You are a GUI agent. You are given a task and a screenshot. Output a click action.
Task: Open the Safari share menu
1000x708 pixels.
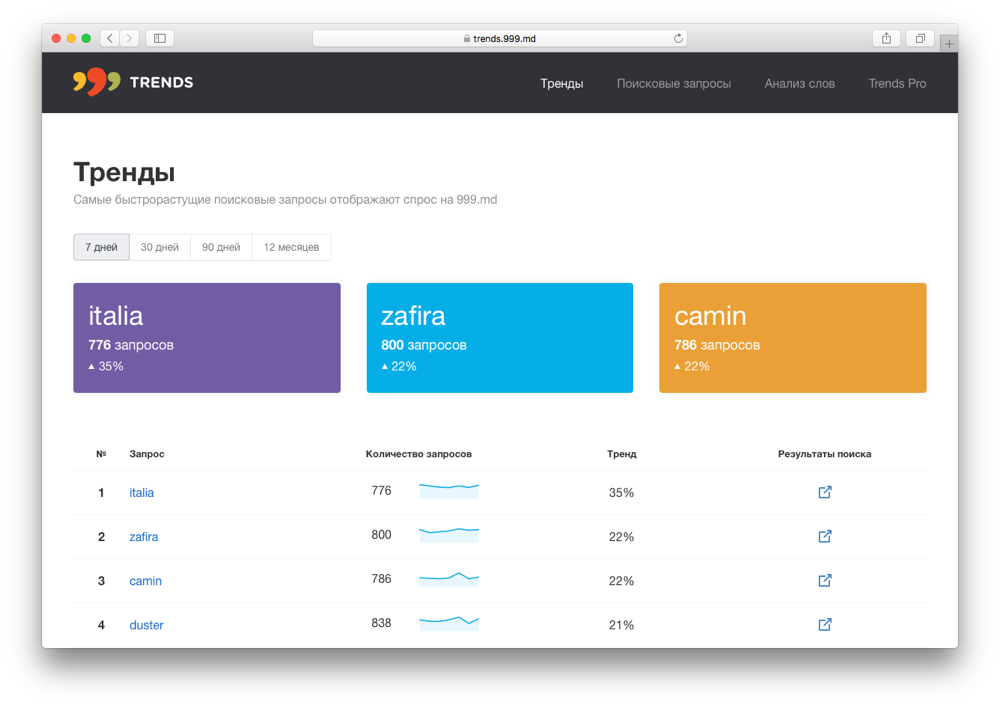coord(886,38)
